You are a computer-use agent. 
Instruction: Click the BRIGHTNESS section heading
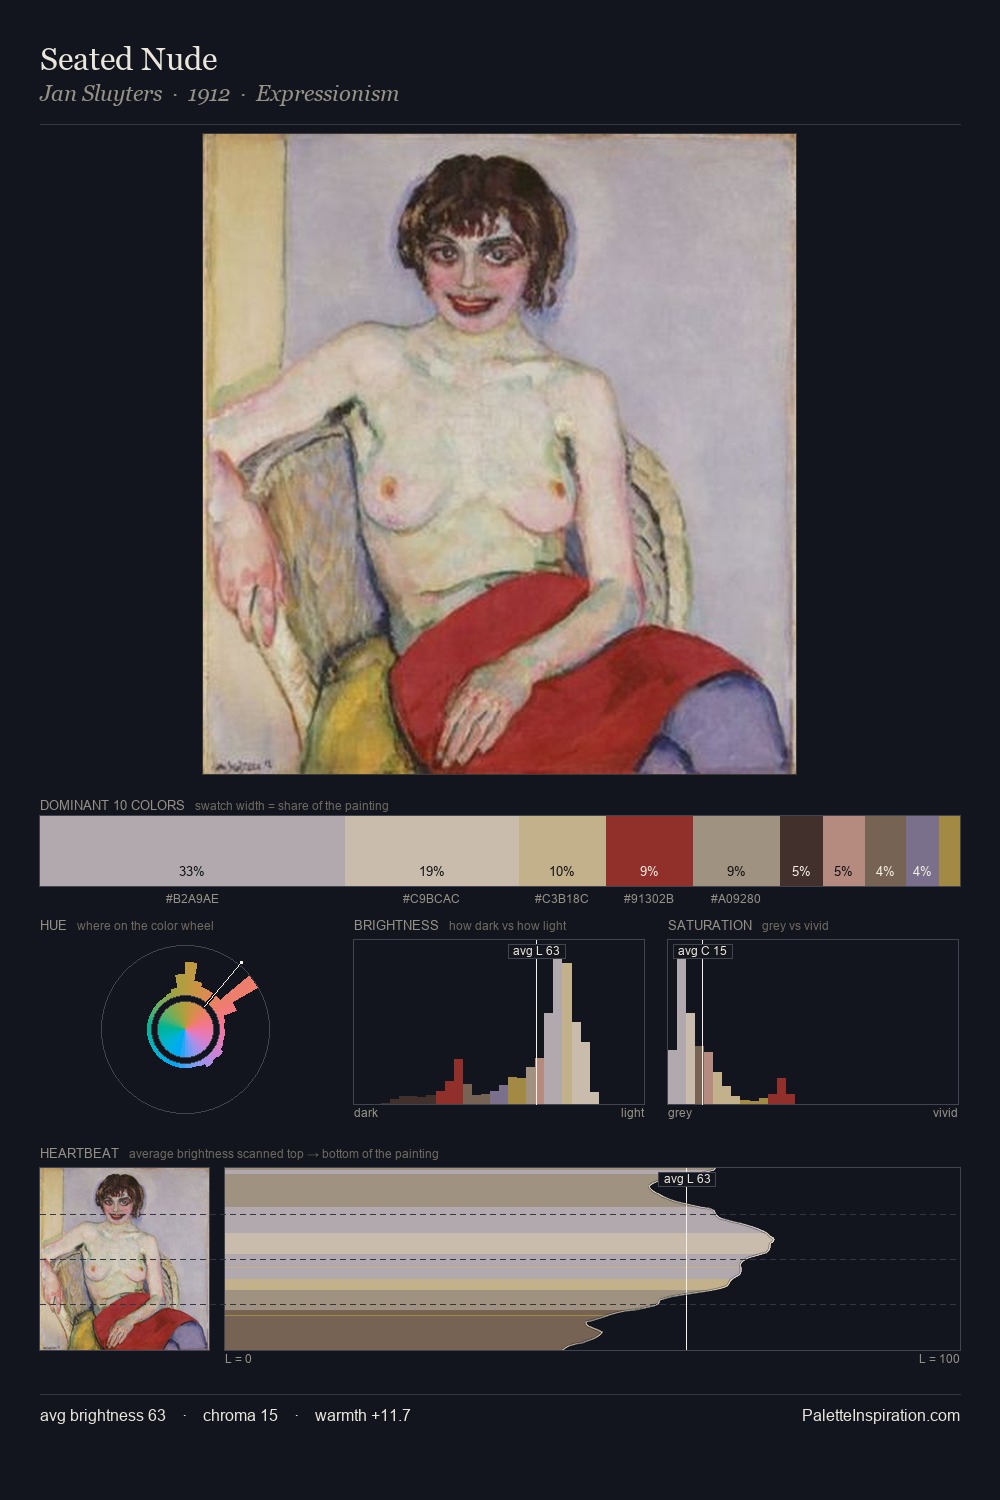tap(396, 925)
